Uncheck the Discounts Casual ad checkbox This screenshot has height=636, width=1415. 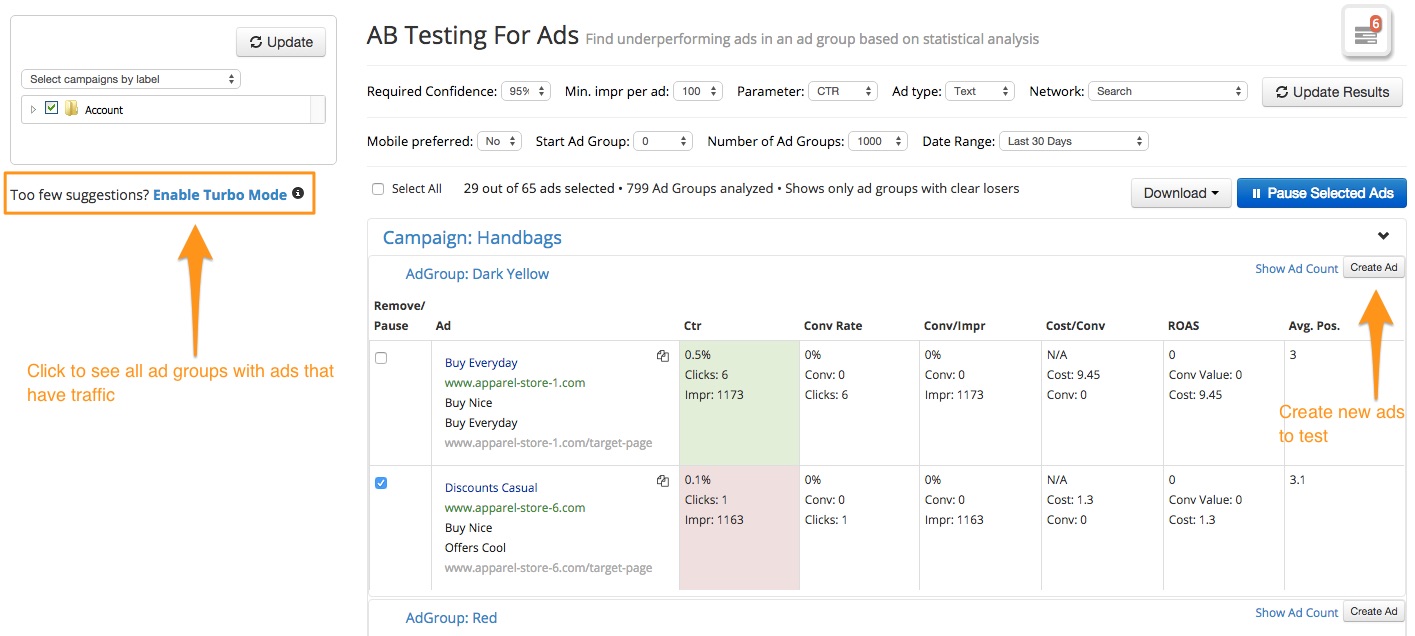click(x=381, y=483)
